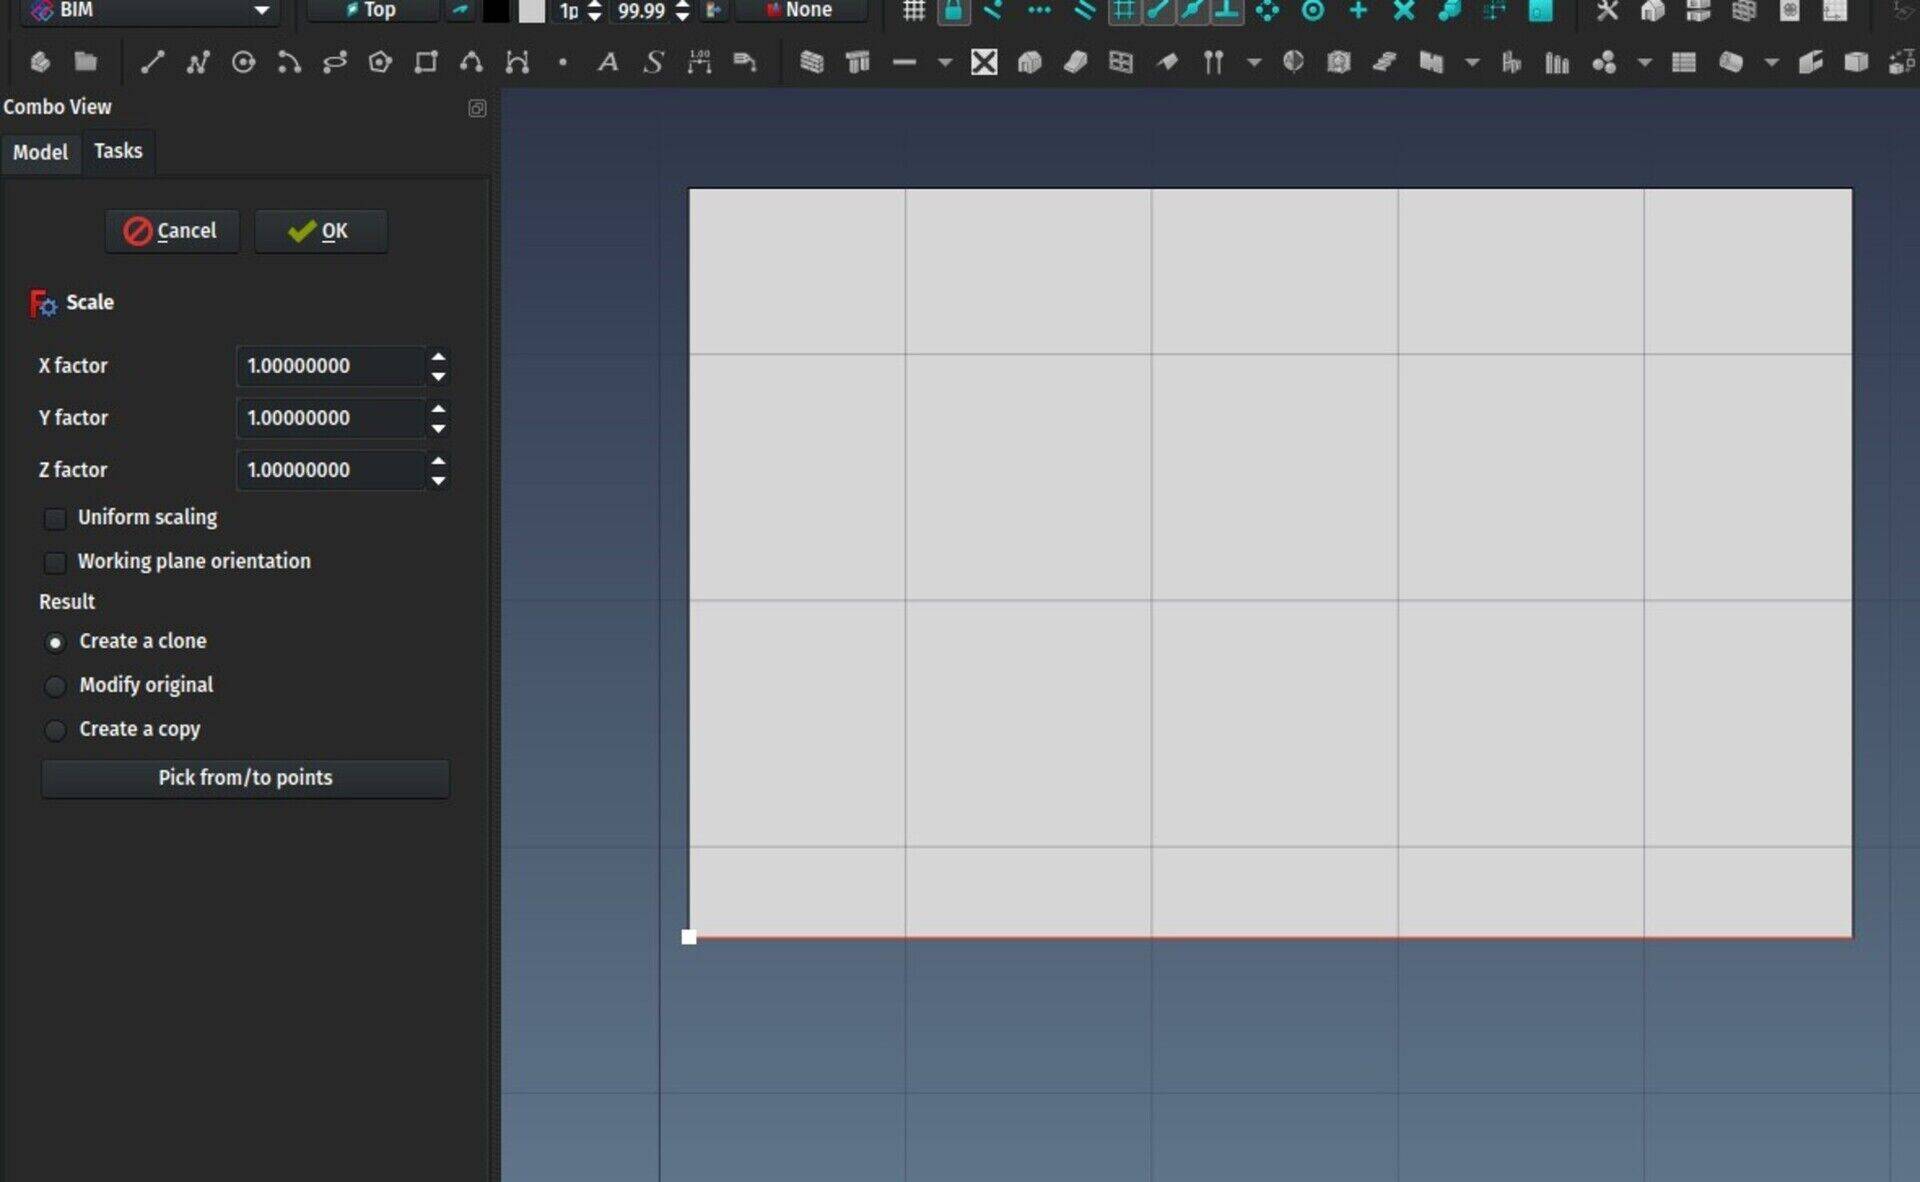Select the Dimension tool
1920x1182 pixels.
[x=699, y=62]
